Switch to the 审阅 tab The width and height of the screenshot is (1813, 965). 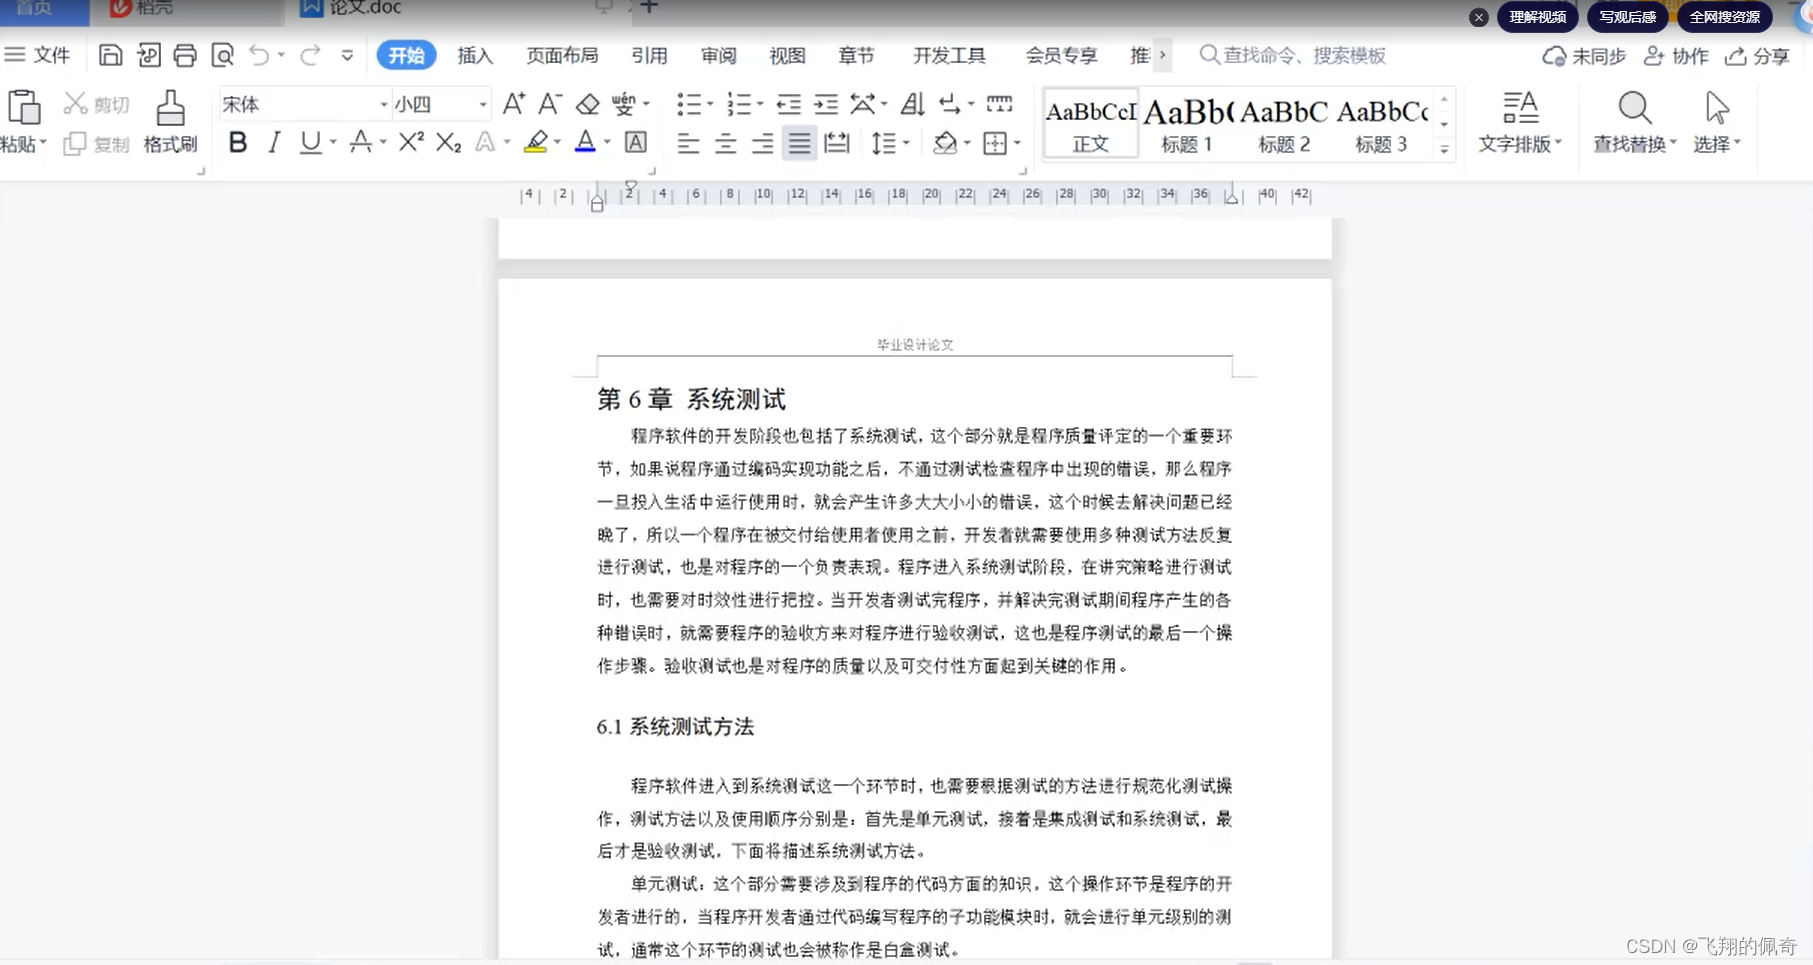point(718,56)
